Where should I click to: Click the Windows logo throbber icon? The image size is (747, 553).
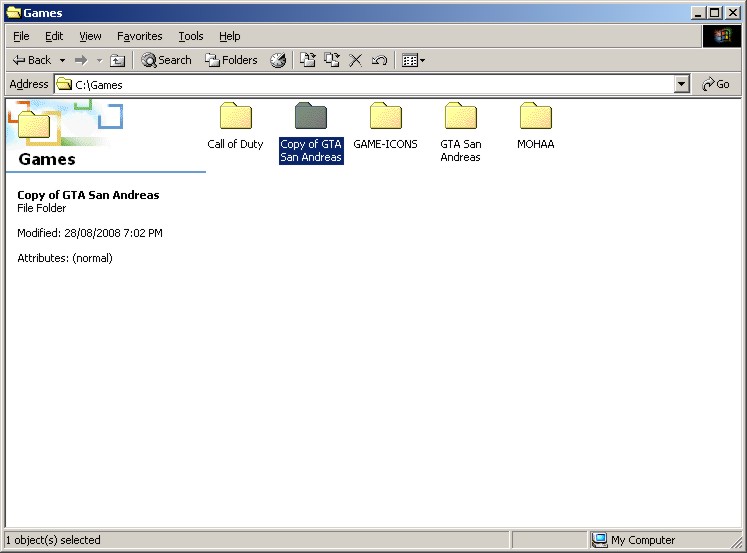click(722, 36)
